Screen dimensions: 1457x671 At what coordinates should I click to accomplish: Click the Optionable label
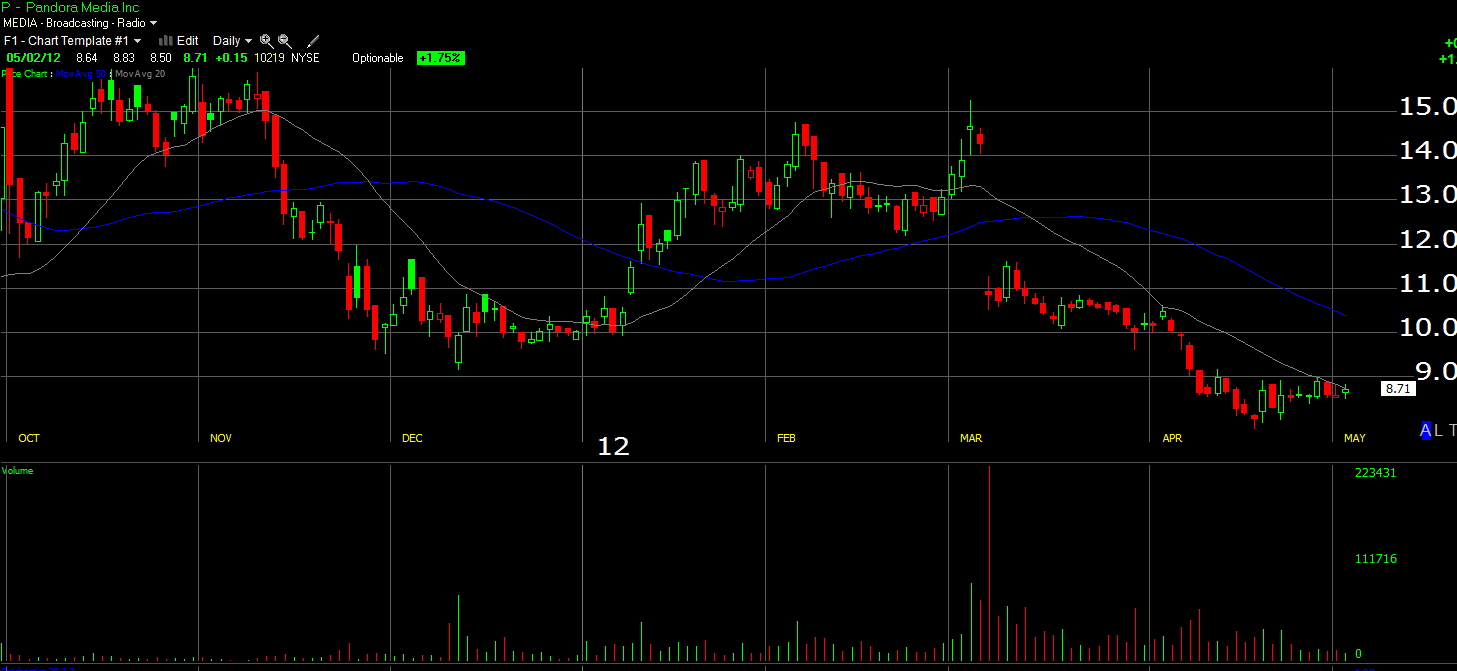378,58
